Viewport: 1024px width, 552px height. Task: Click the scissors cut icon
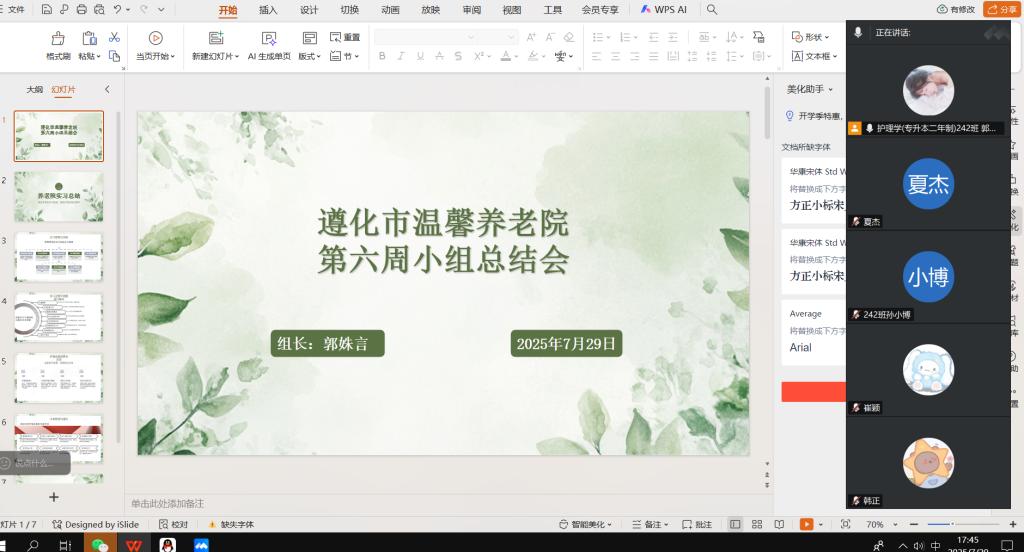114,37
